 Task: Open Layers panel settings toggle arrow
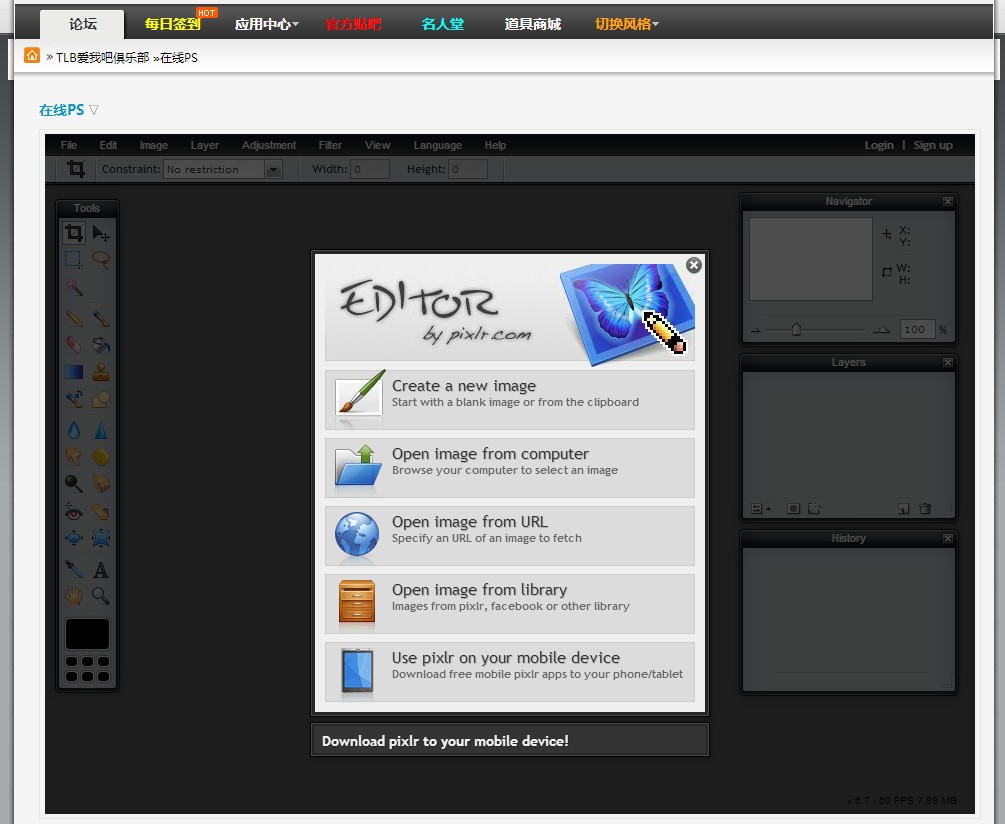pos(761,509)
